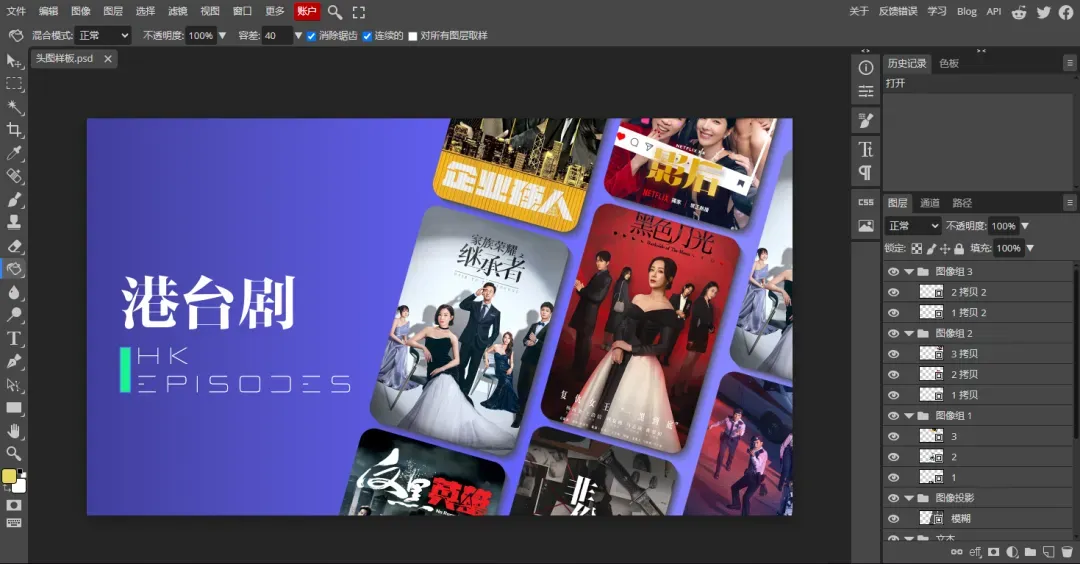The width and height of the screenshot is (1080, 564).
Task: Open the toolbar 不透明度 slider arrow
Action: (x=222, y=36)
